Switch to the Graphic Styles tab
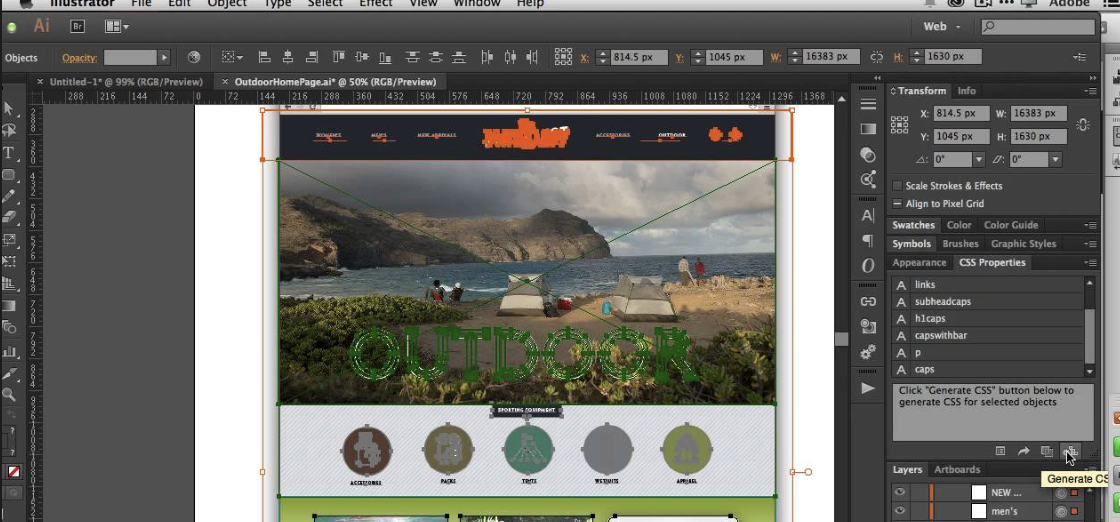1120x522 pixels. pyautogui.click(x=1023, y=244)
